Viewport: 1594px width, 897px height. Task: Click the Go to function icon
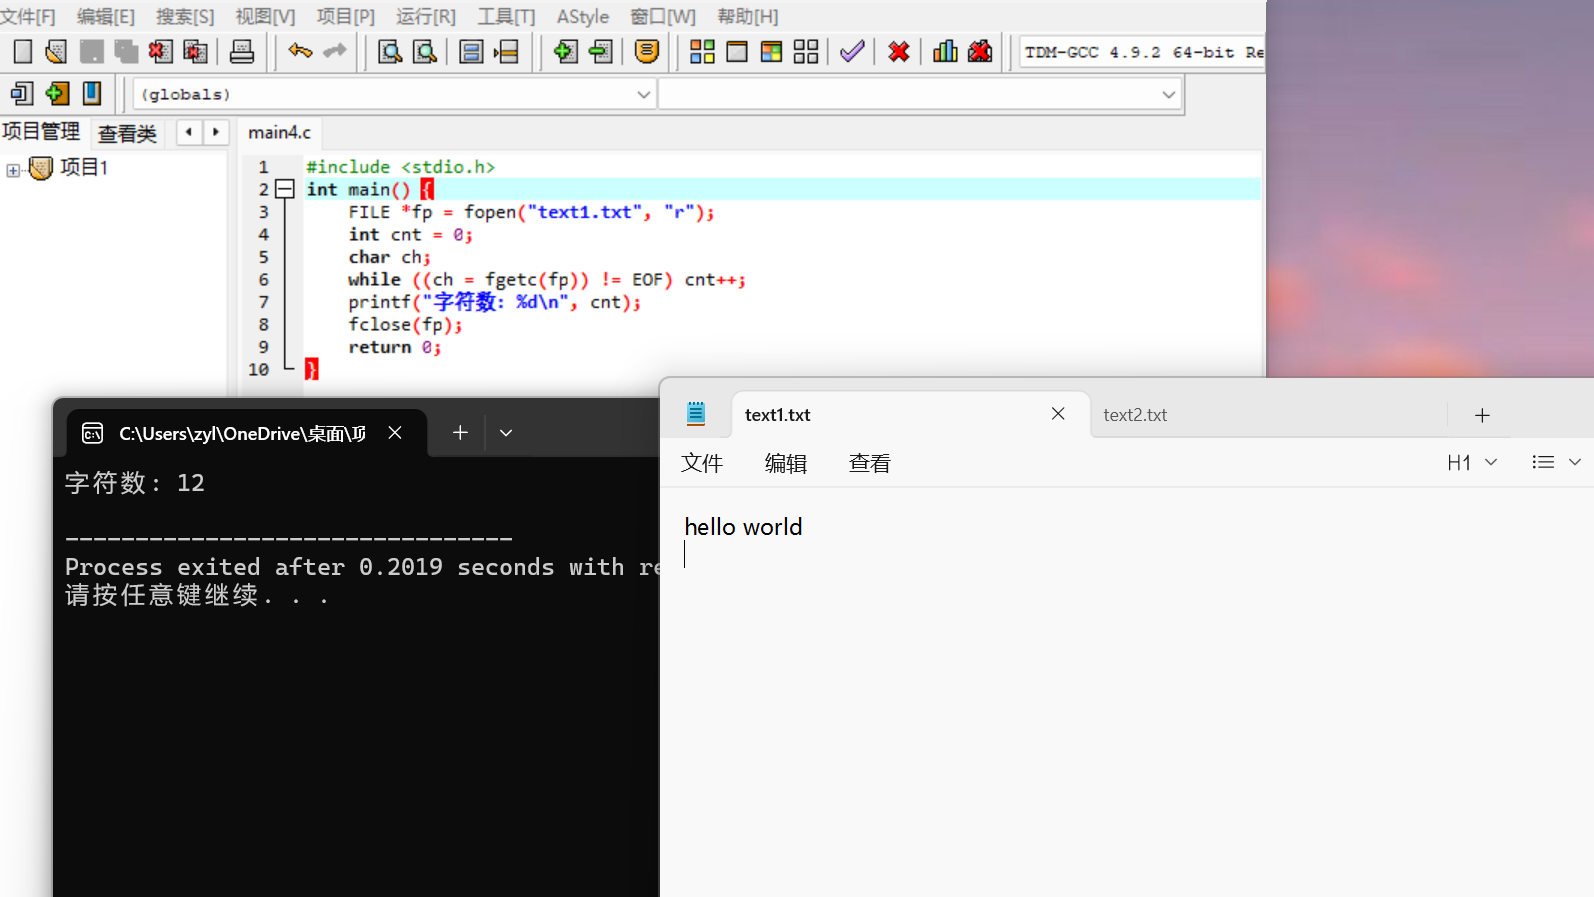click(471, 52)
